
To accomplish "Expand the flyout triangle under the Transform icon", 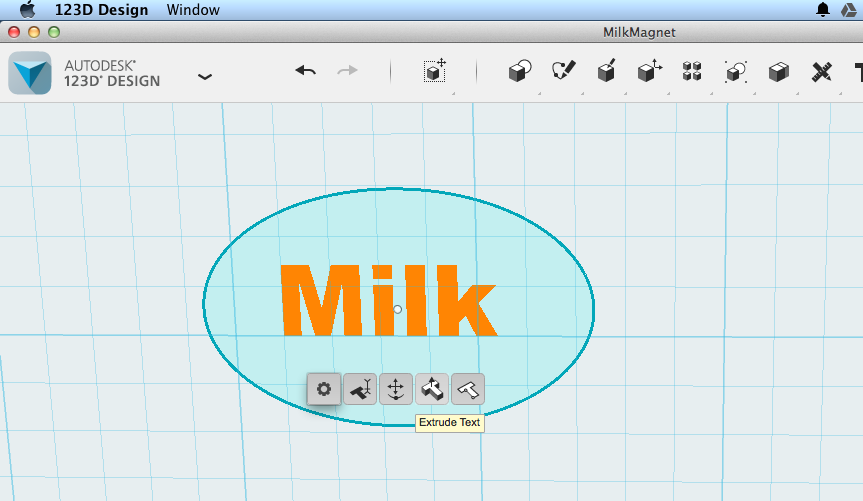I will [454, 94].
